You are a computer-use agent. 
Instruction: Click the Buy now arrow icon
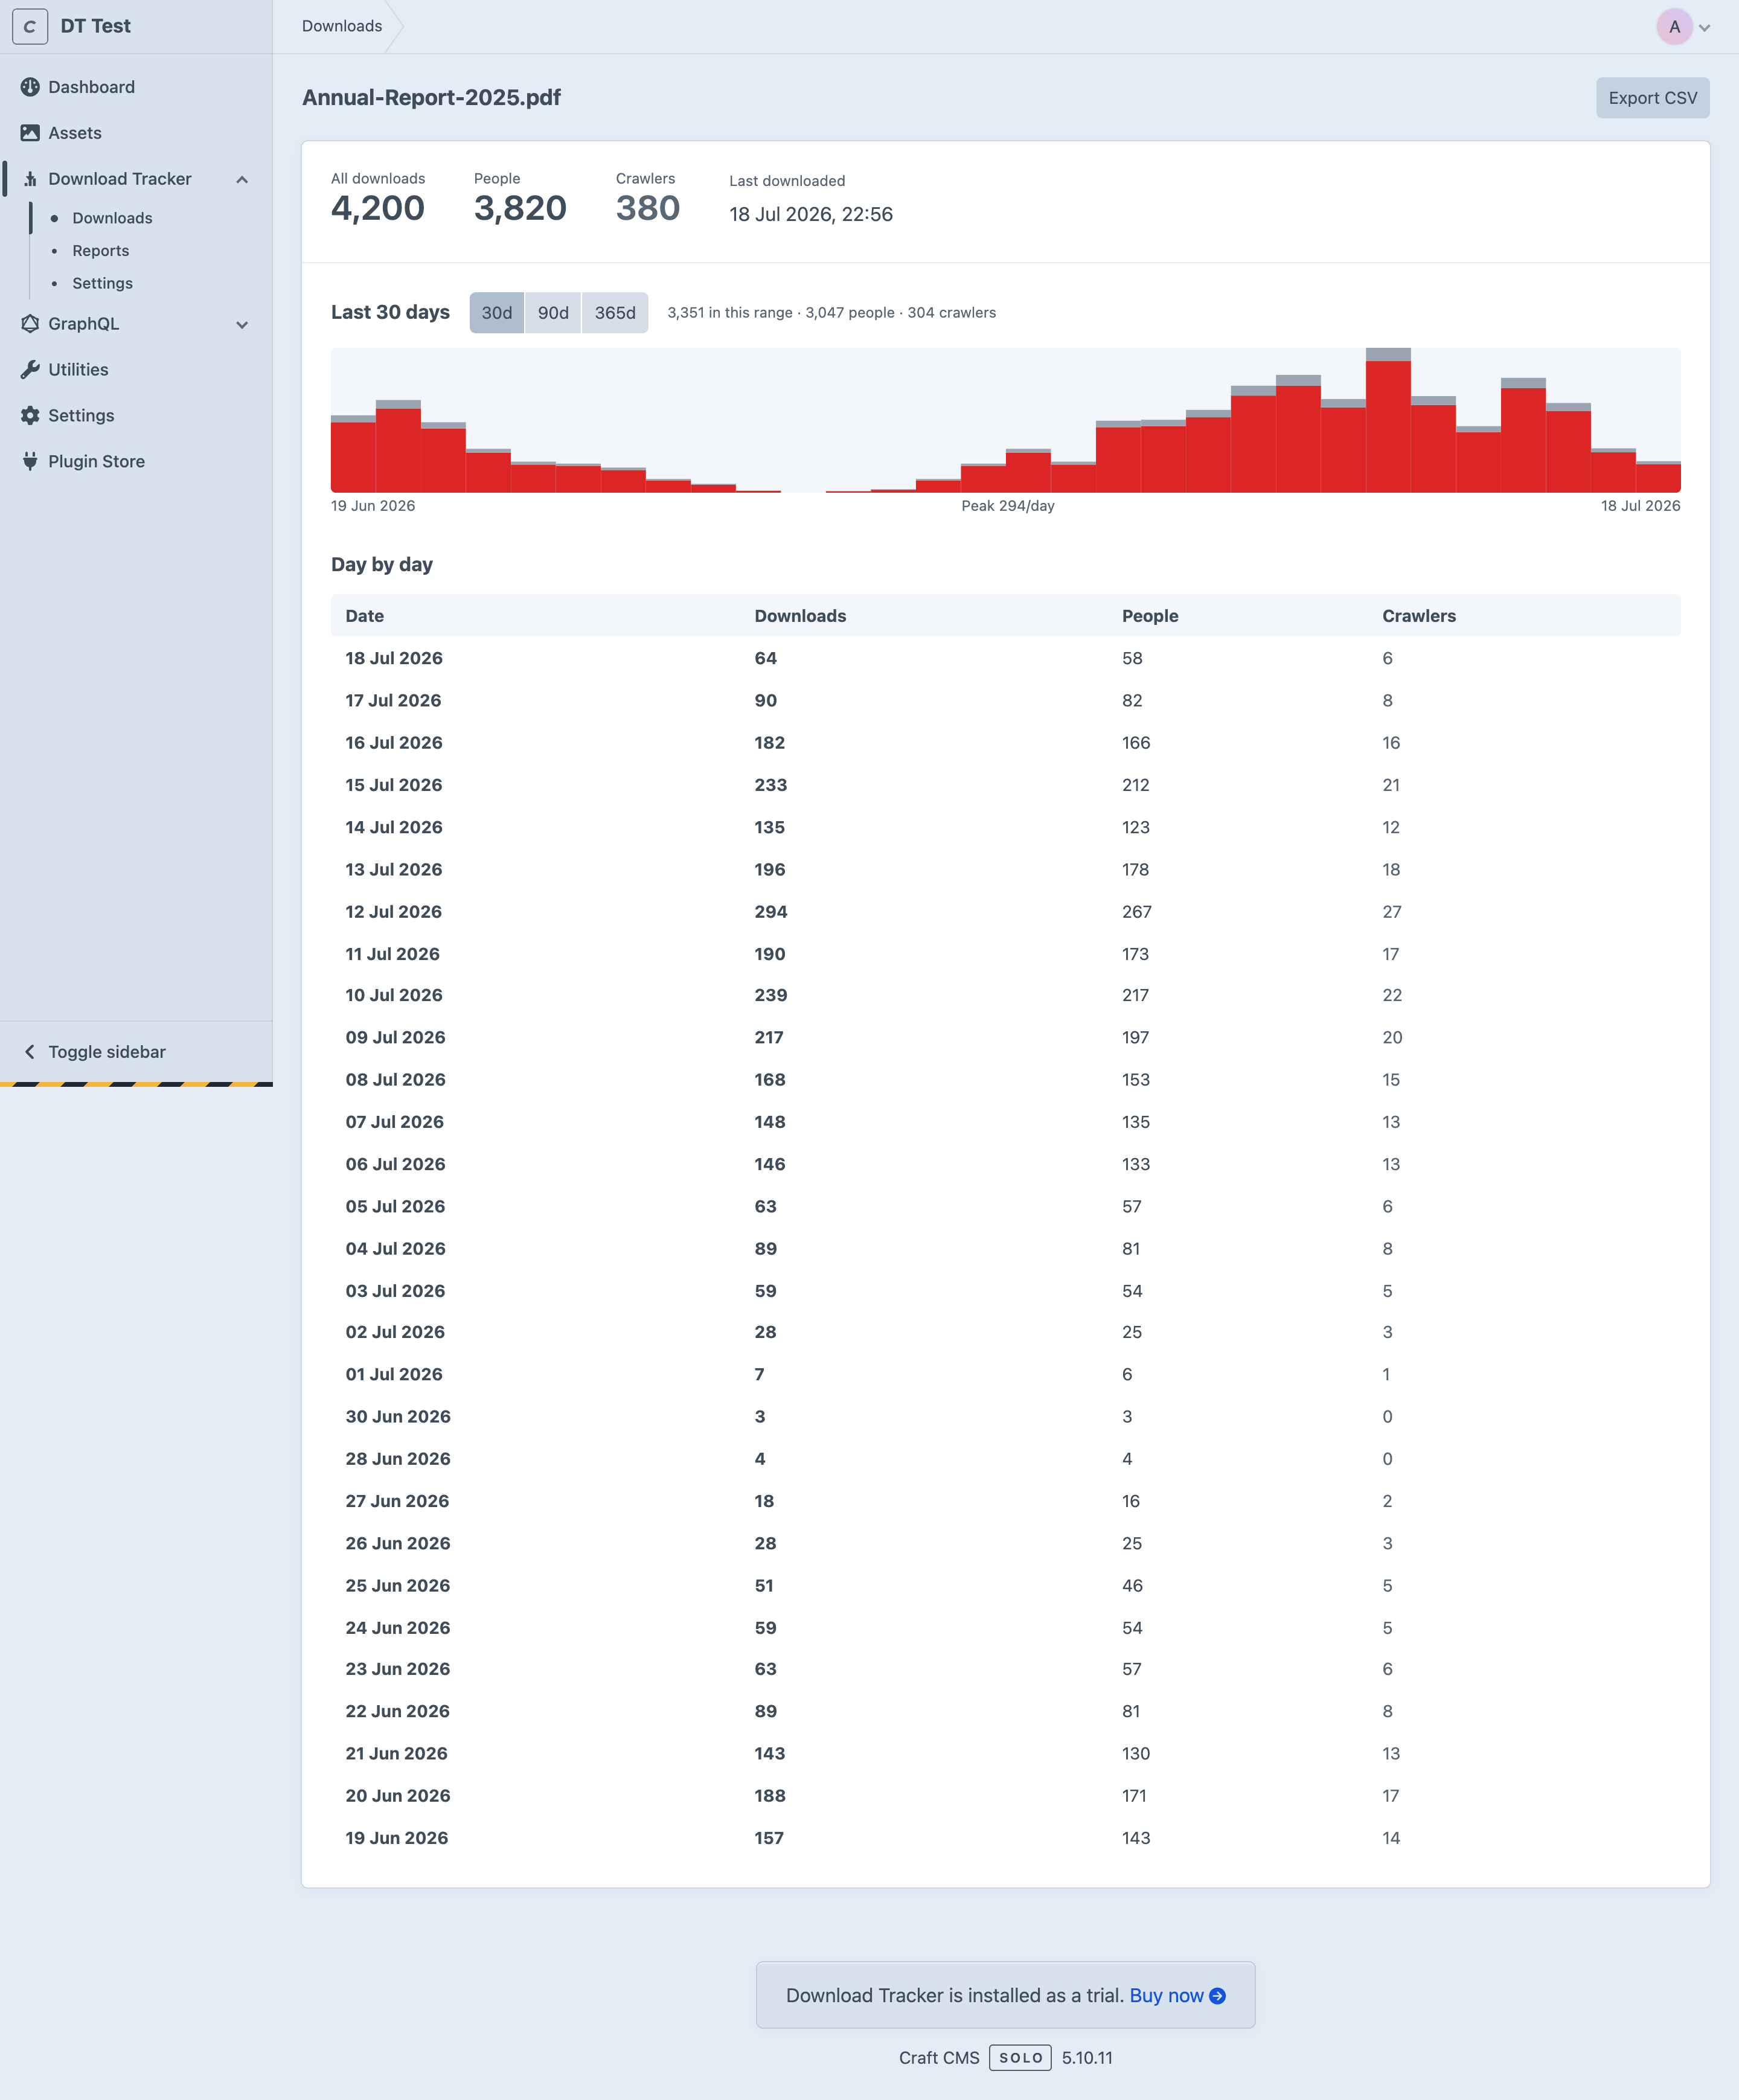tap(1218, 1996)
